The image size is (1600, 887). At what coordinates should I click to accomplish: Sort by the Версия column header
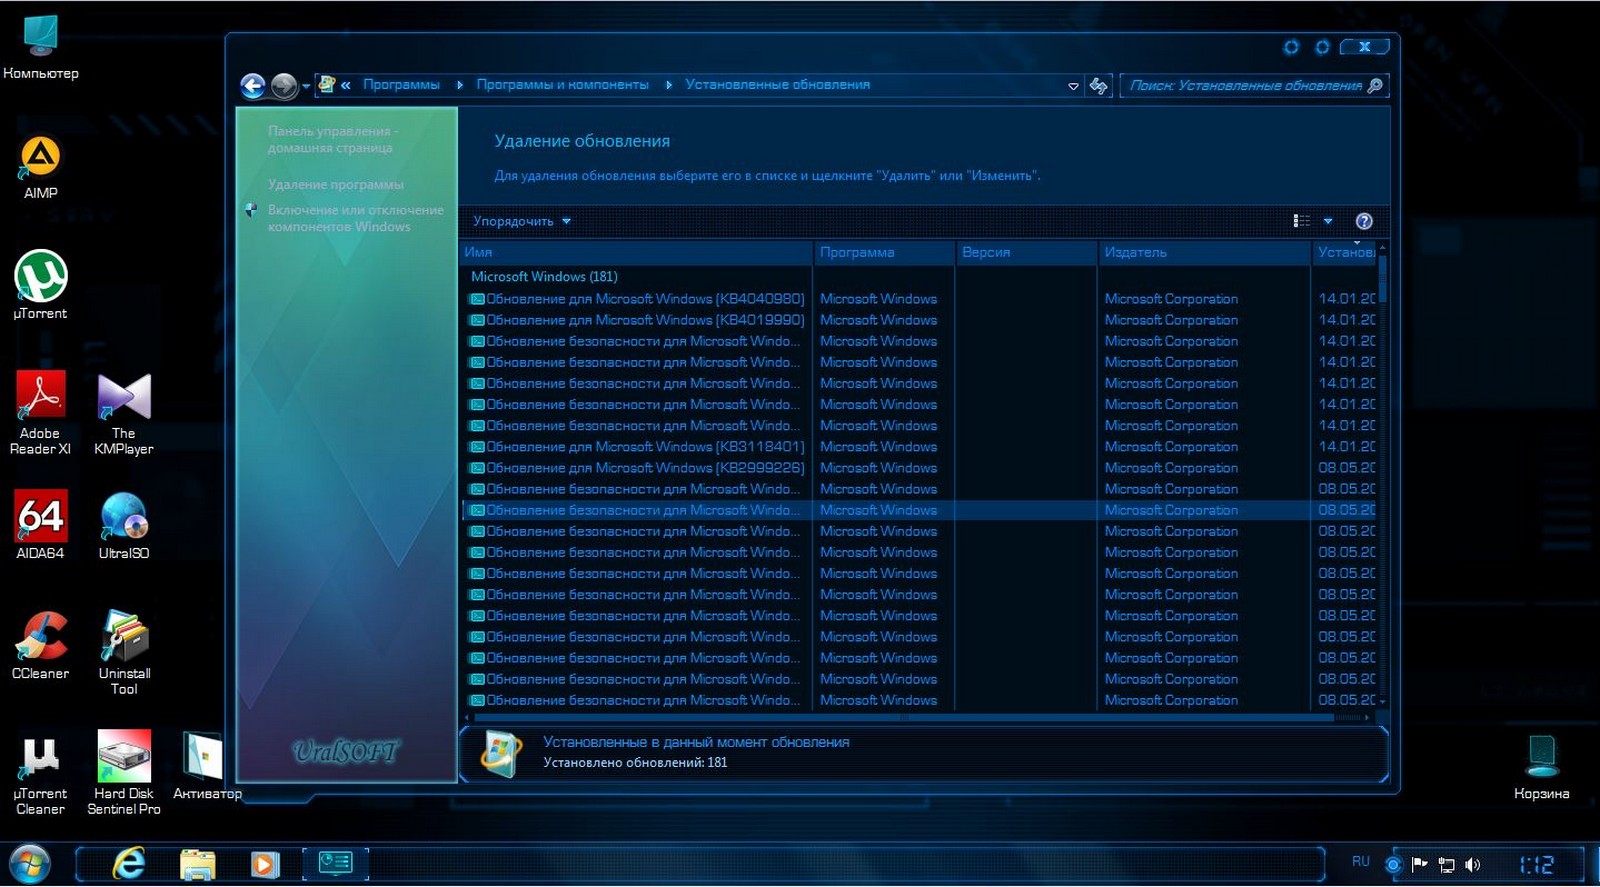(1026, 252)
